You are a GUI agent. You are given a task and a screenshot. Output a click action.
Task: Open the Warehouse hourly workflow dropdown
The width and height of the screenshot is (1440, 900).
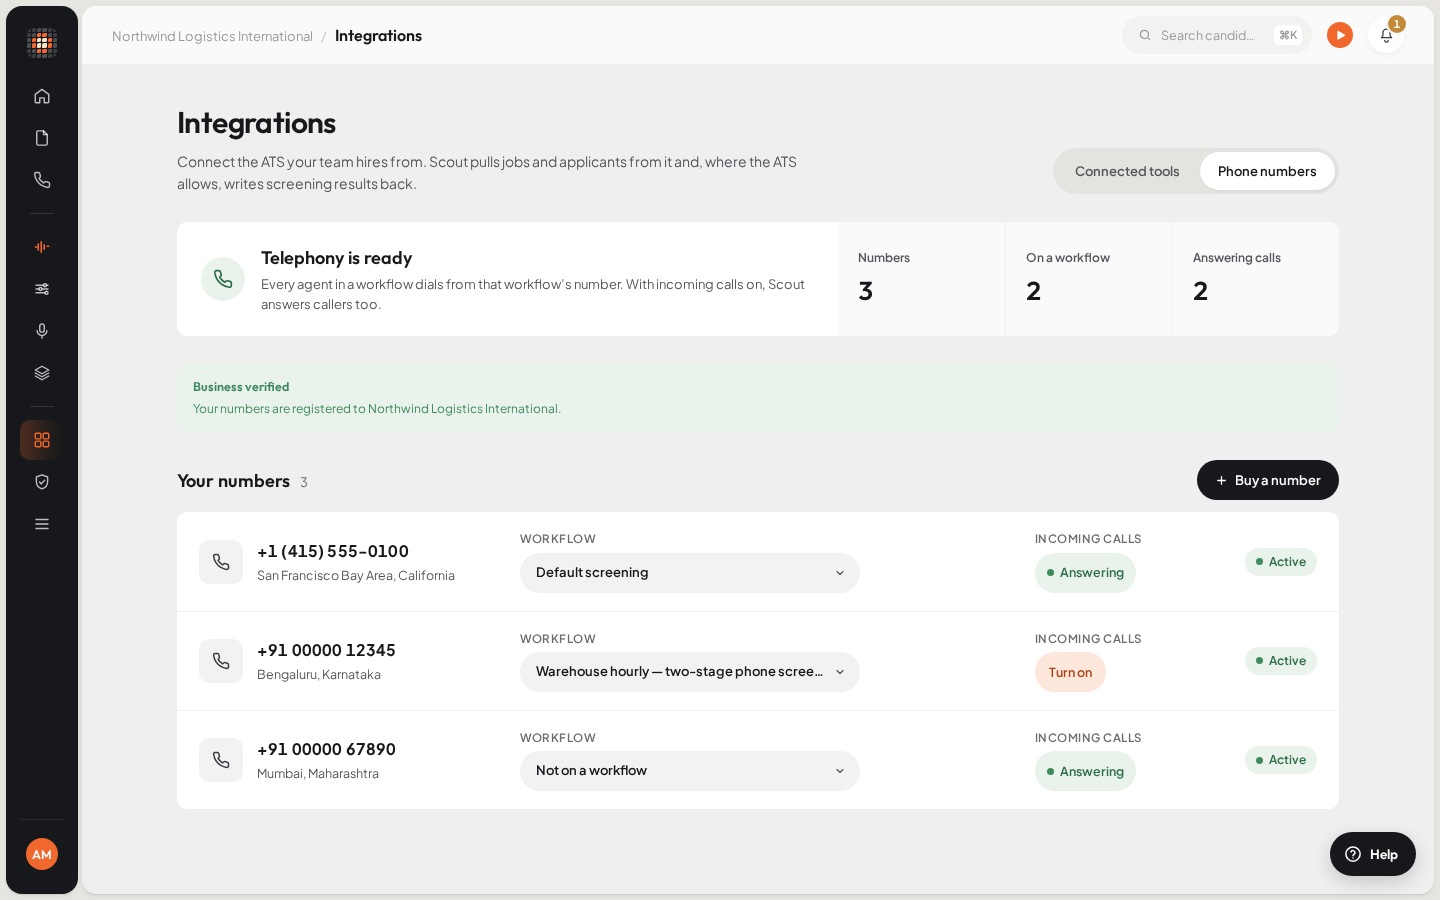click(x=690, y=672)
